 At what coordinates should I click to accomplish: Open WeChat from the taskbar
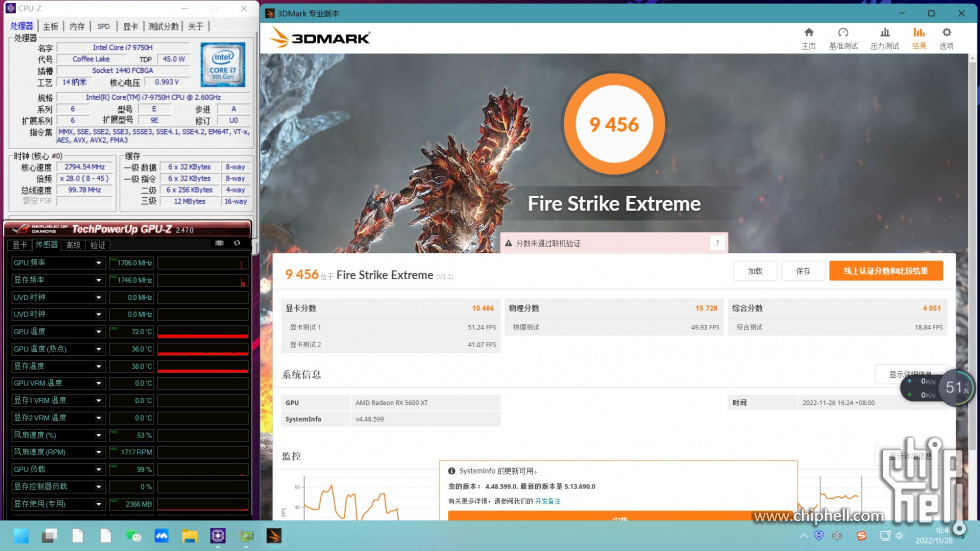coord(134,536)
